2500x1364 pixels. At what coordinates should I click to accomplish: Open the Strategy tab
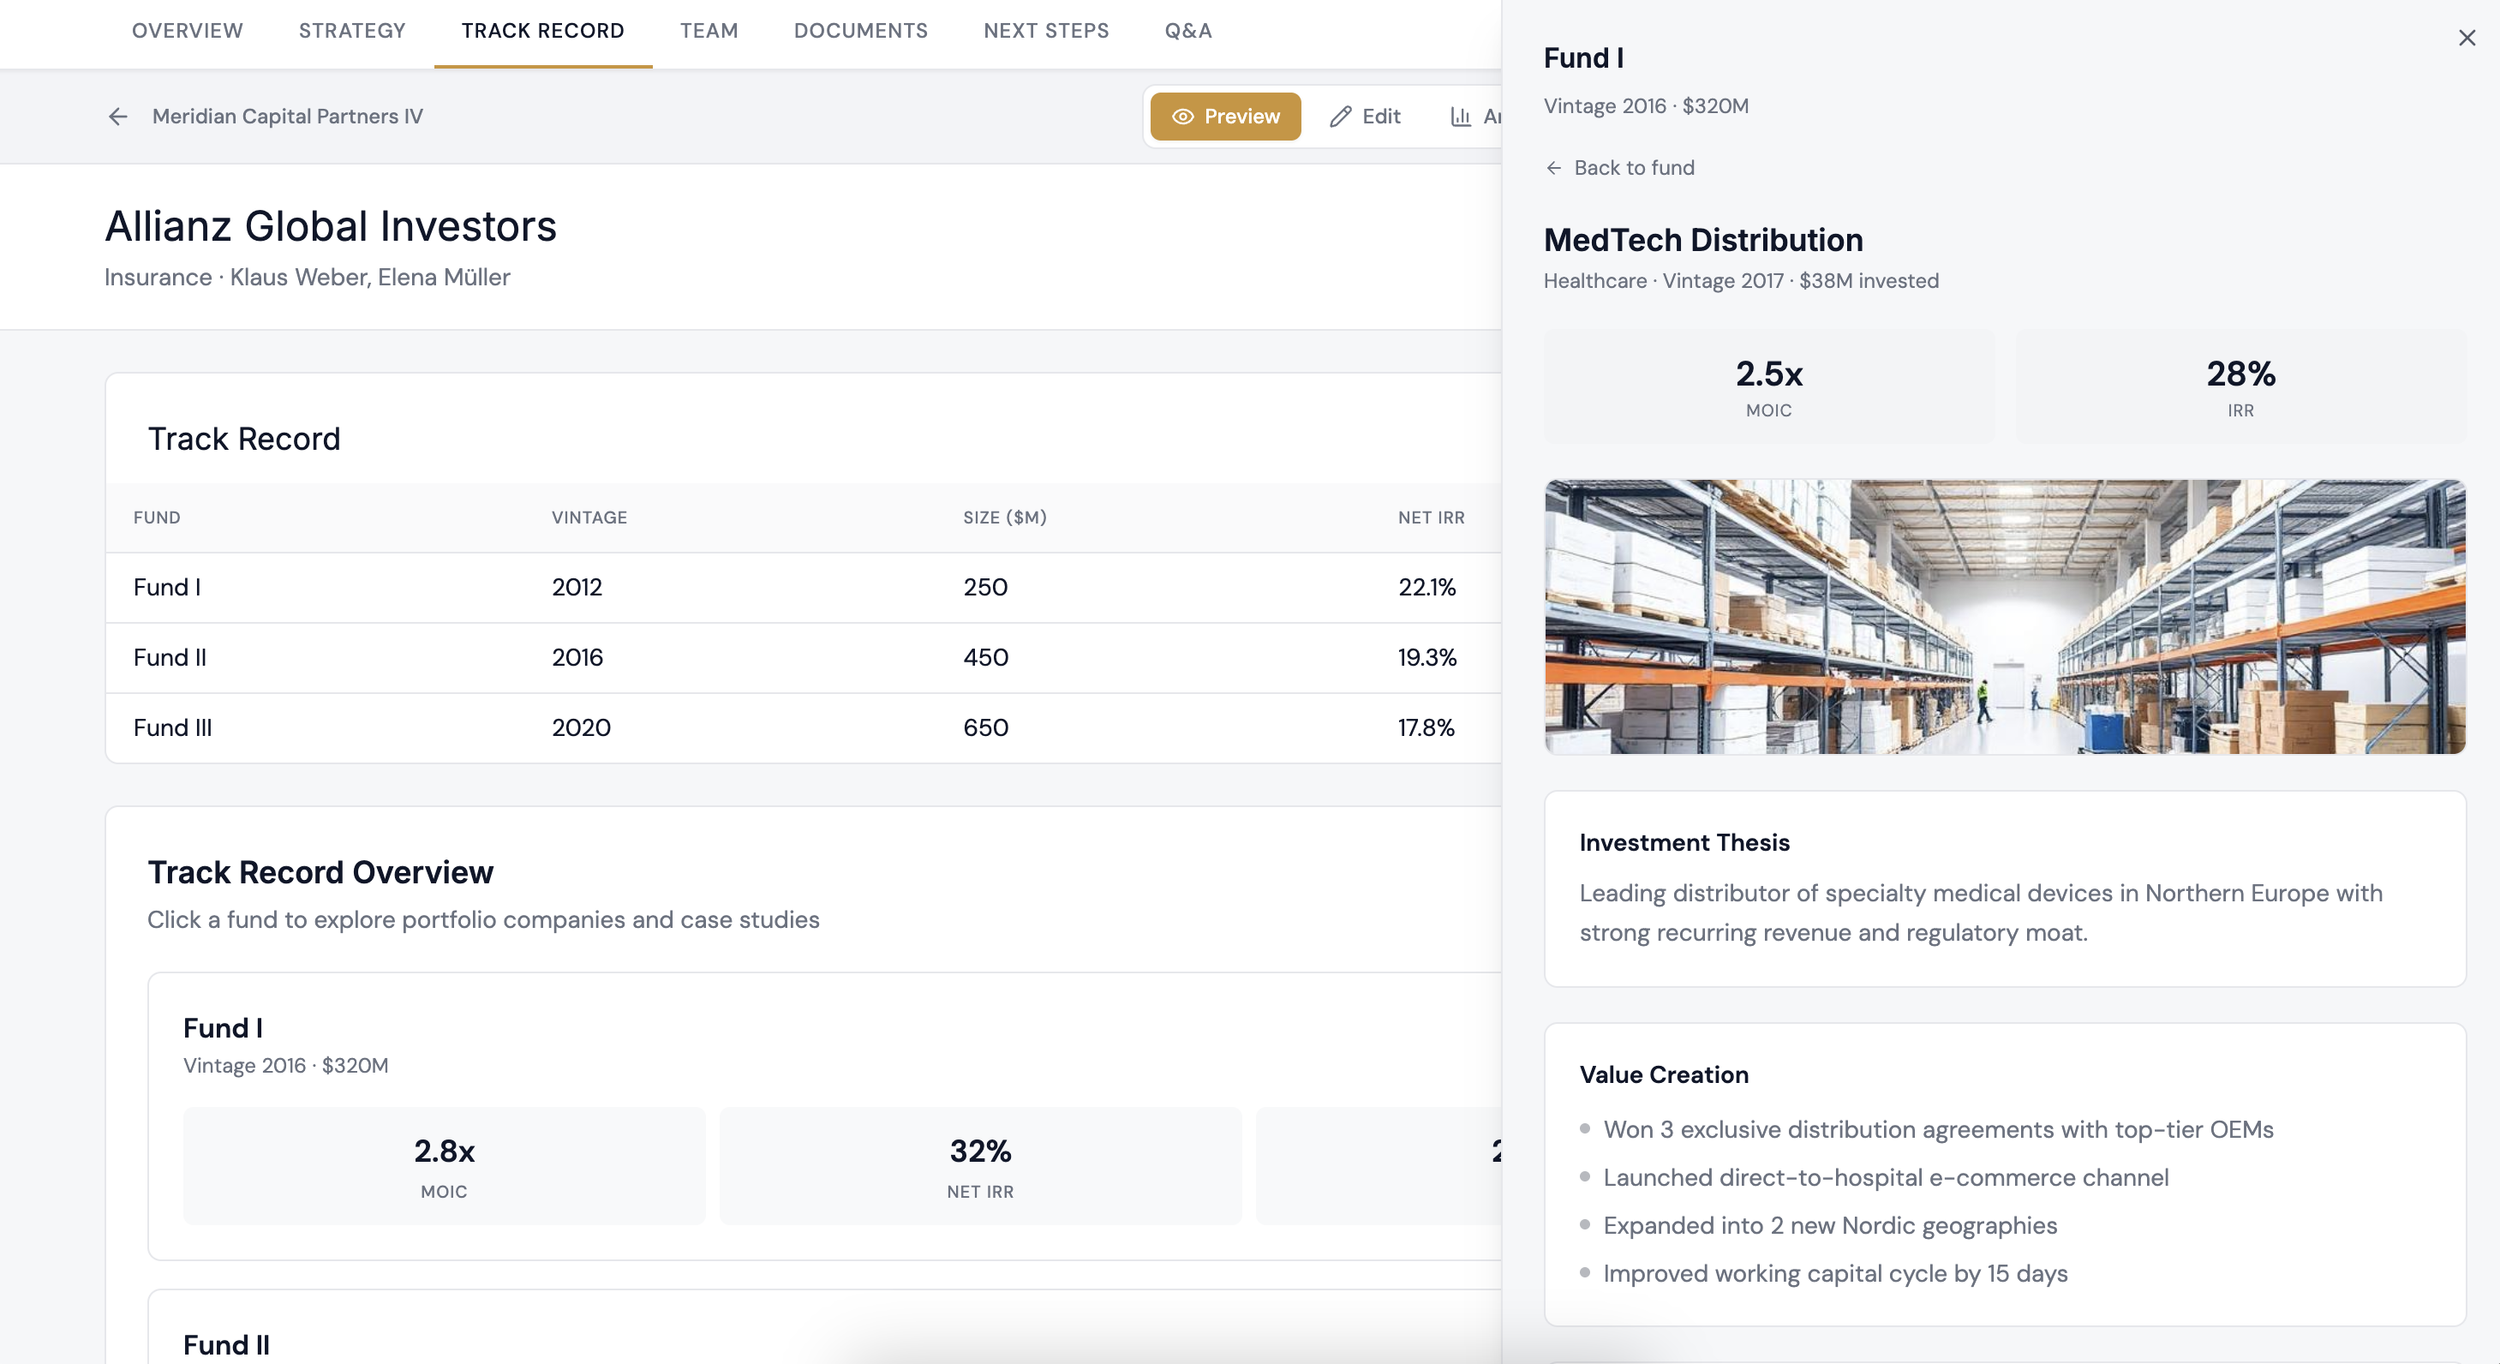[x=352, y=31]
